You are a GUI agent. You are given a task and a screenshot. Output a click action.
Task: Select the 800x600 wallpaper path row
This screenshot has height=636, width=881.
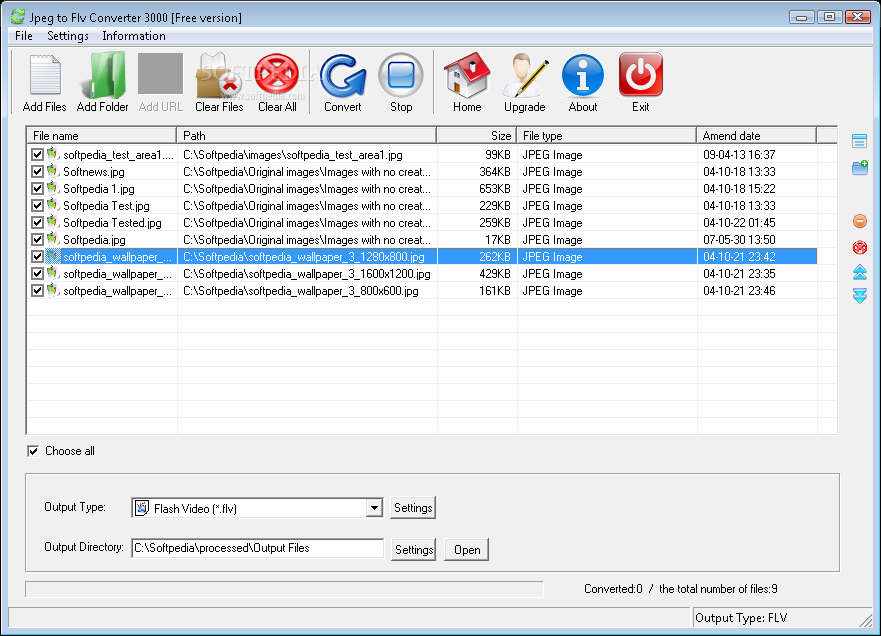(x=301, y=291)
